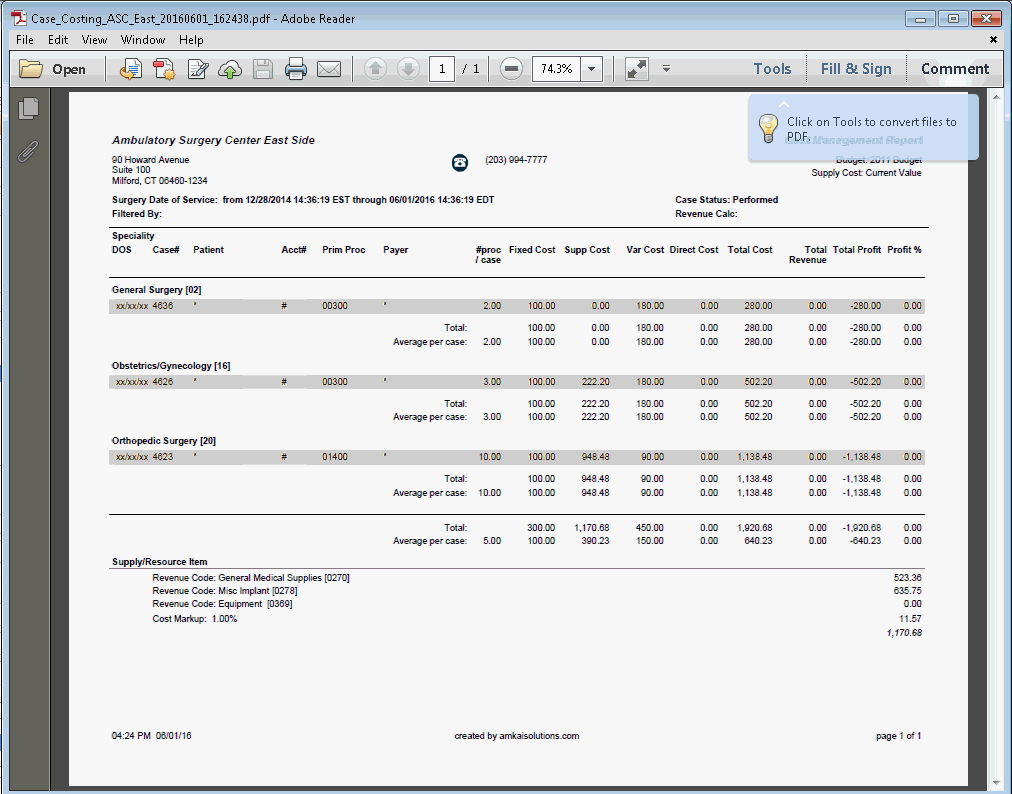Open the attachments paperclip panel

pyautogui.click(x=28, y=152)
